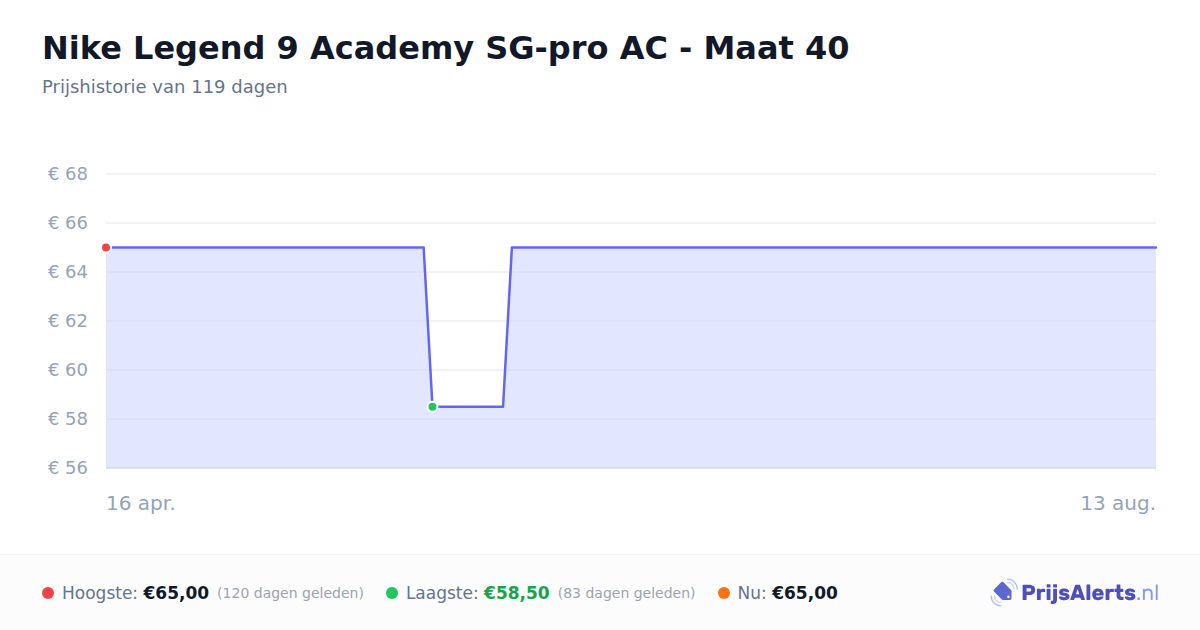Click the orange Nu legend dot

click(x=724, y=593)
